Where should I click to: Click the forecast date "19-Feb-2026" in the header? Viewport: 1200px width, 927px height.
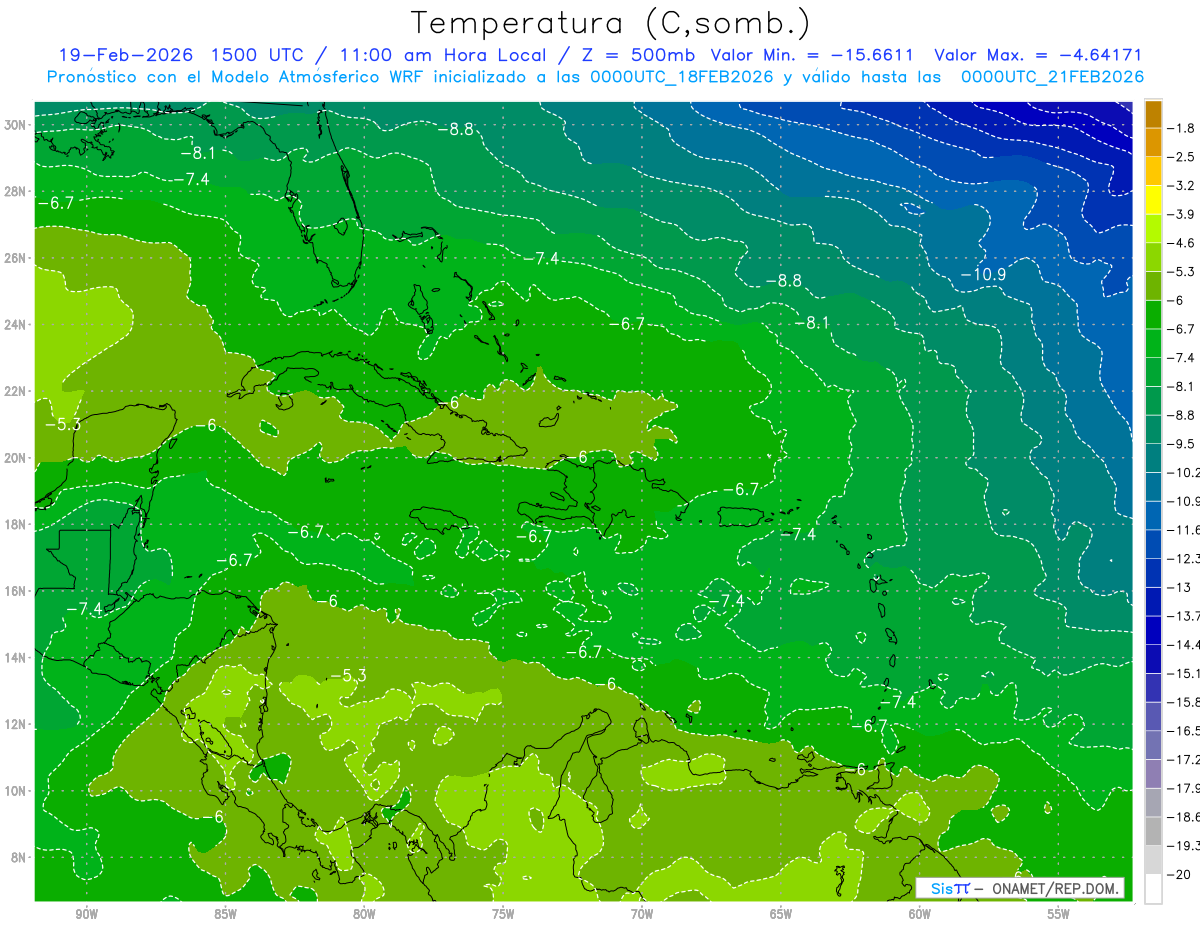point(127,55)
